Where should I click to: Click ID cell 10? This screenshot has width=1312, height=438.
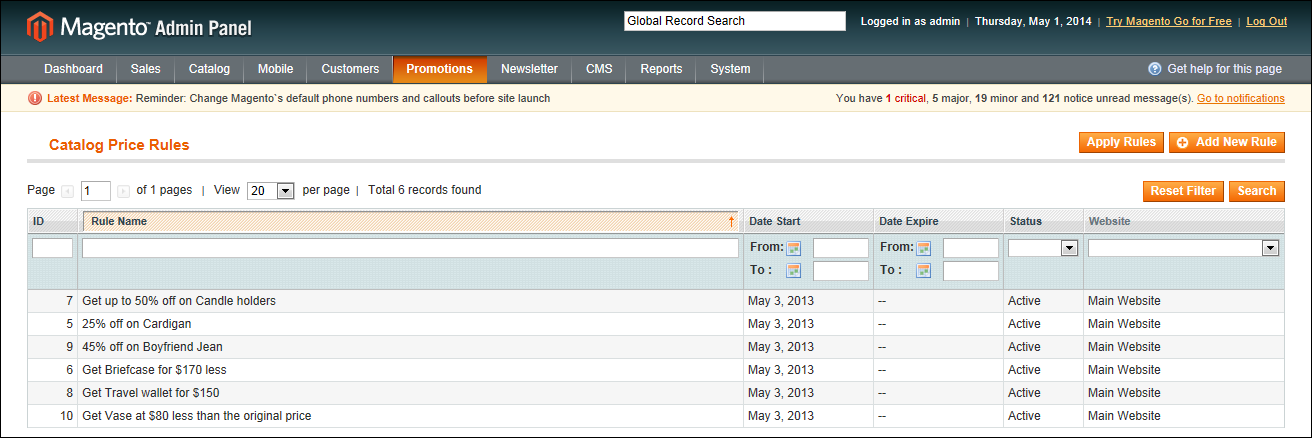coord(67,416)
